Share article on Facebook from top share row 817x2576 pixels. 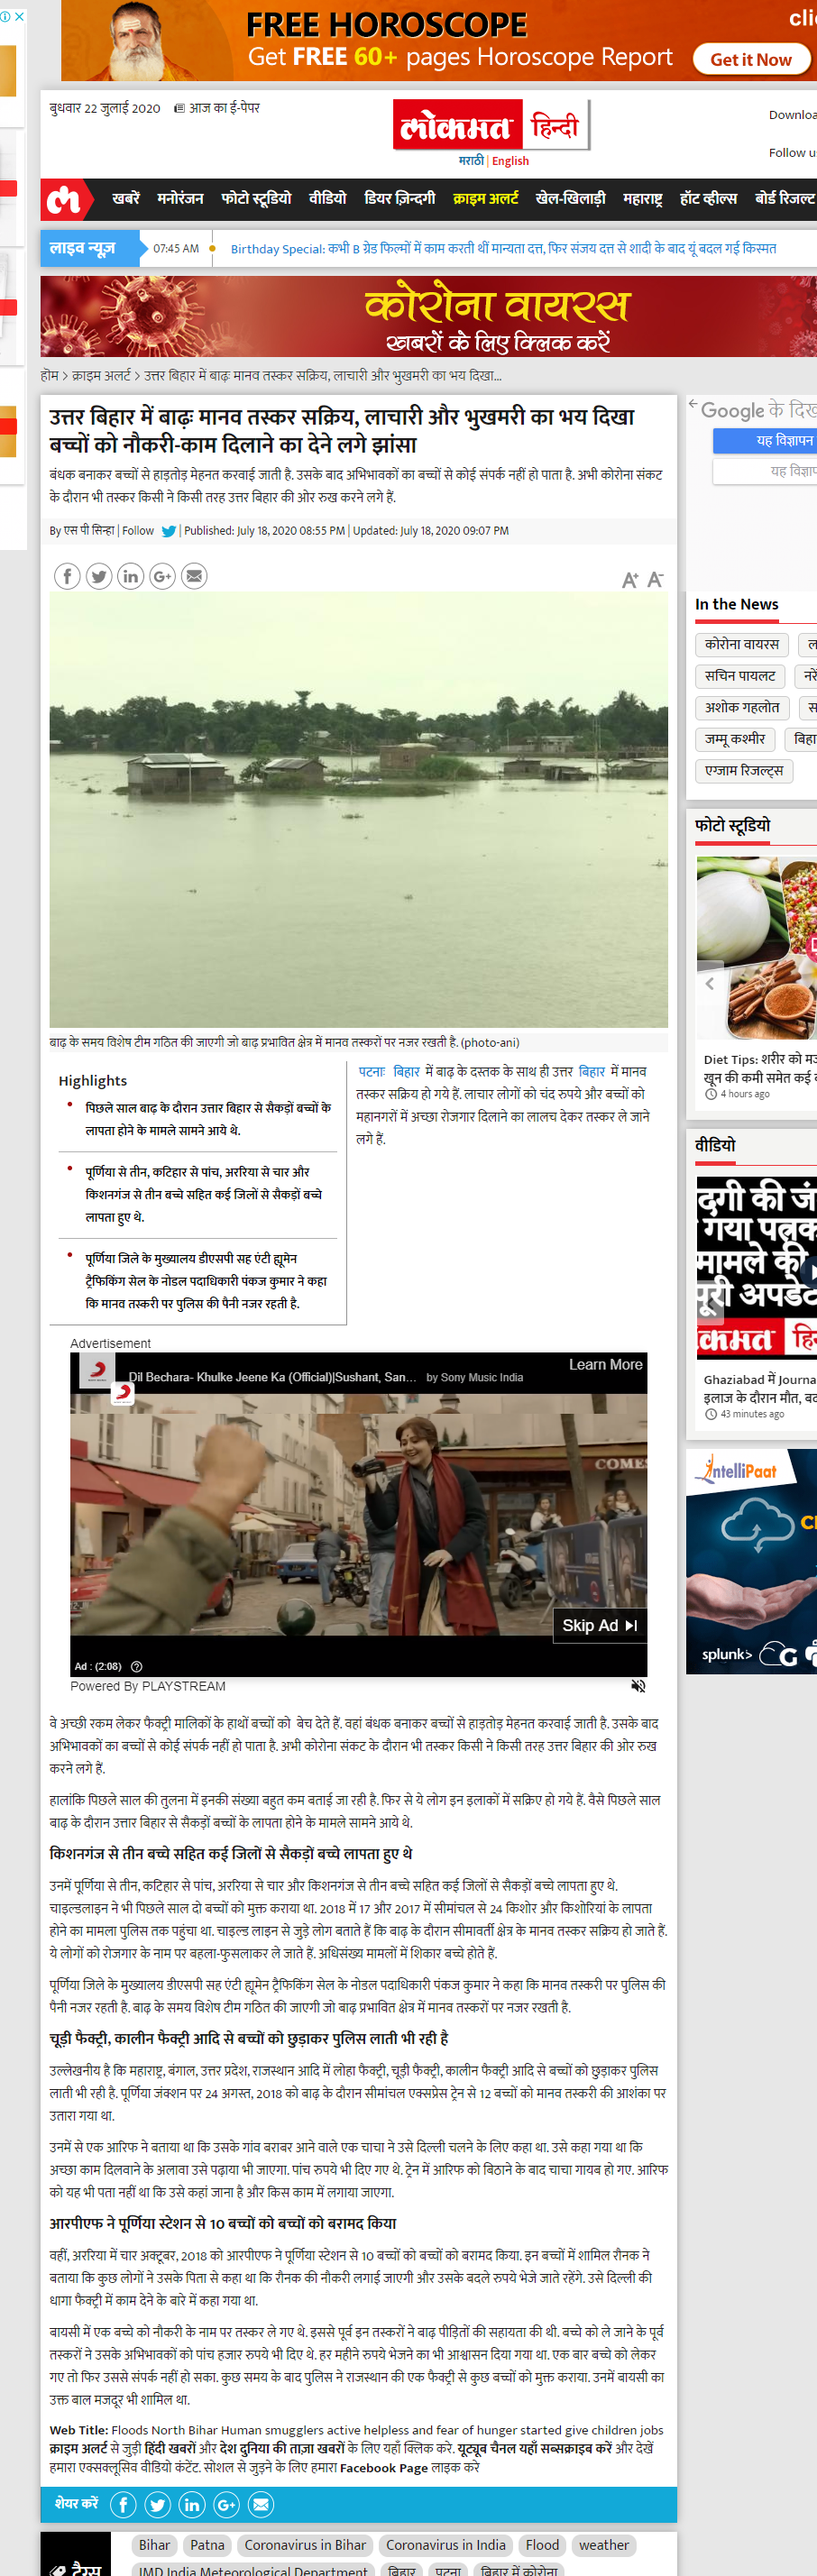pos(67,576)
